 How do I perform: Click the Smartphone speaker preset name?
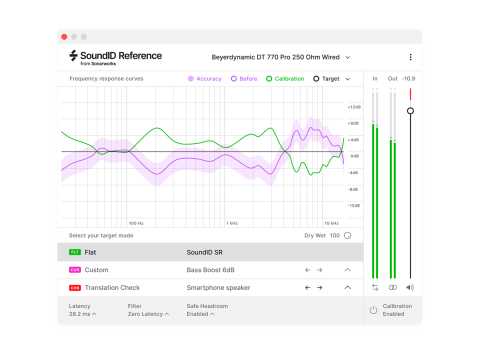click(218, 287)
